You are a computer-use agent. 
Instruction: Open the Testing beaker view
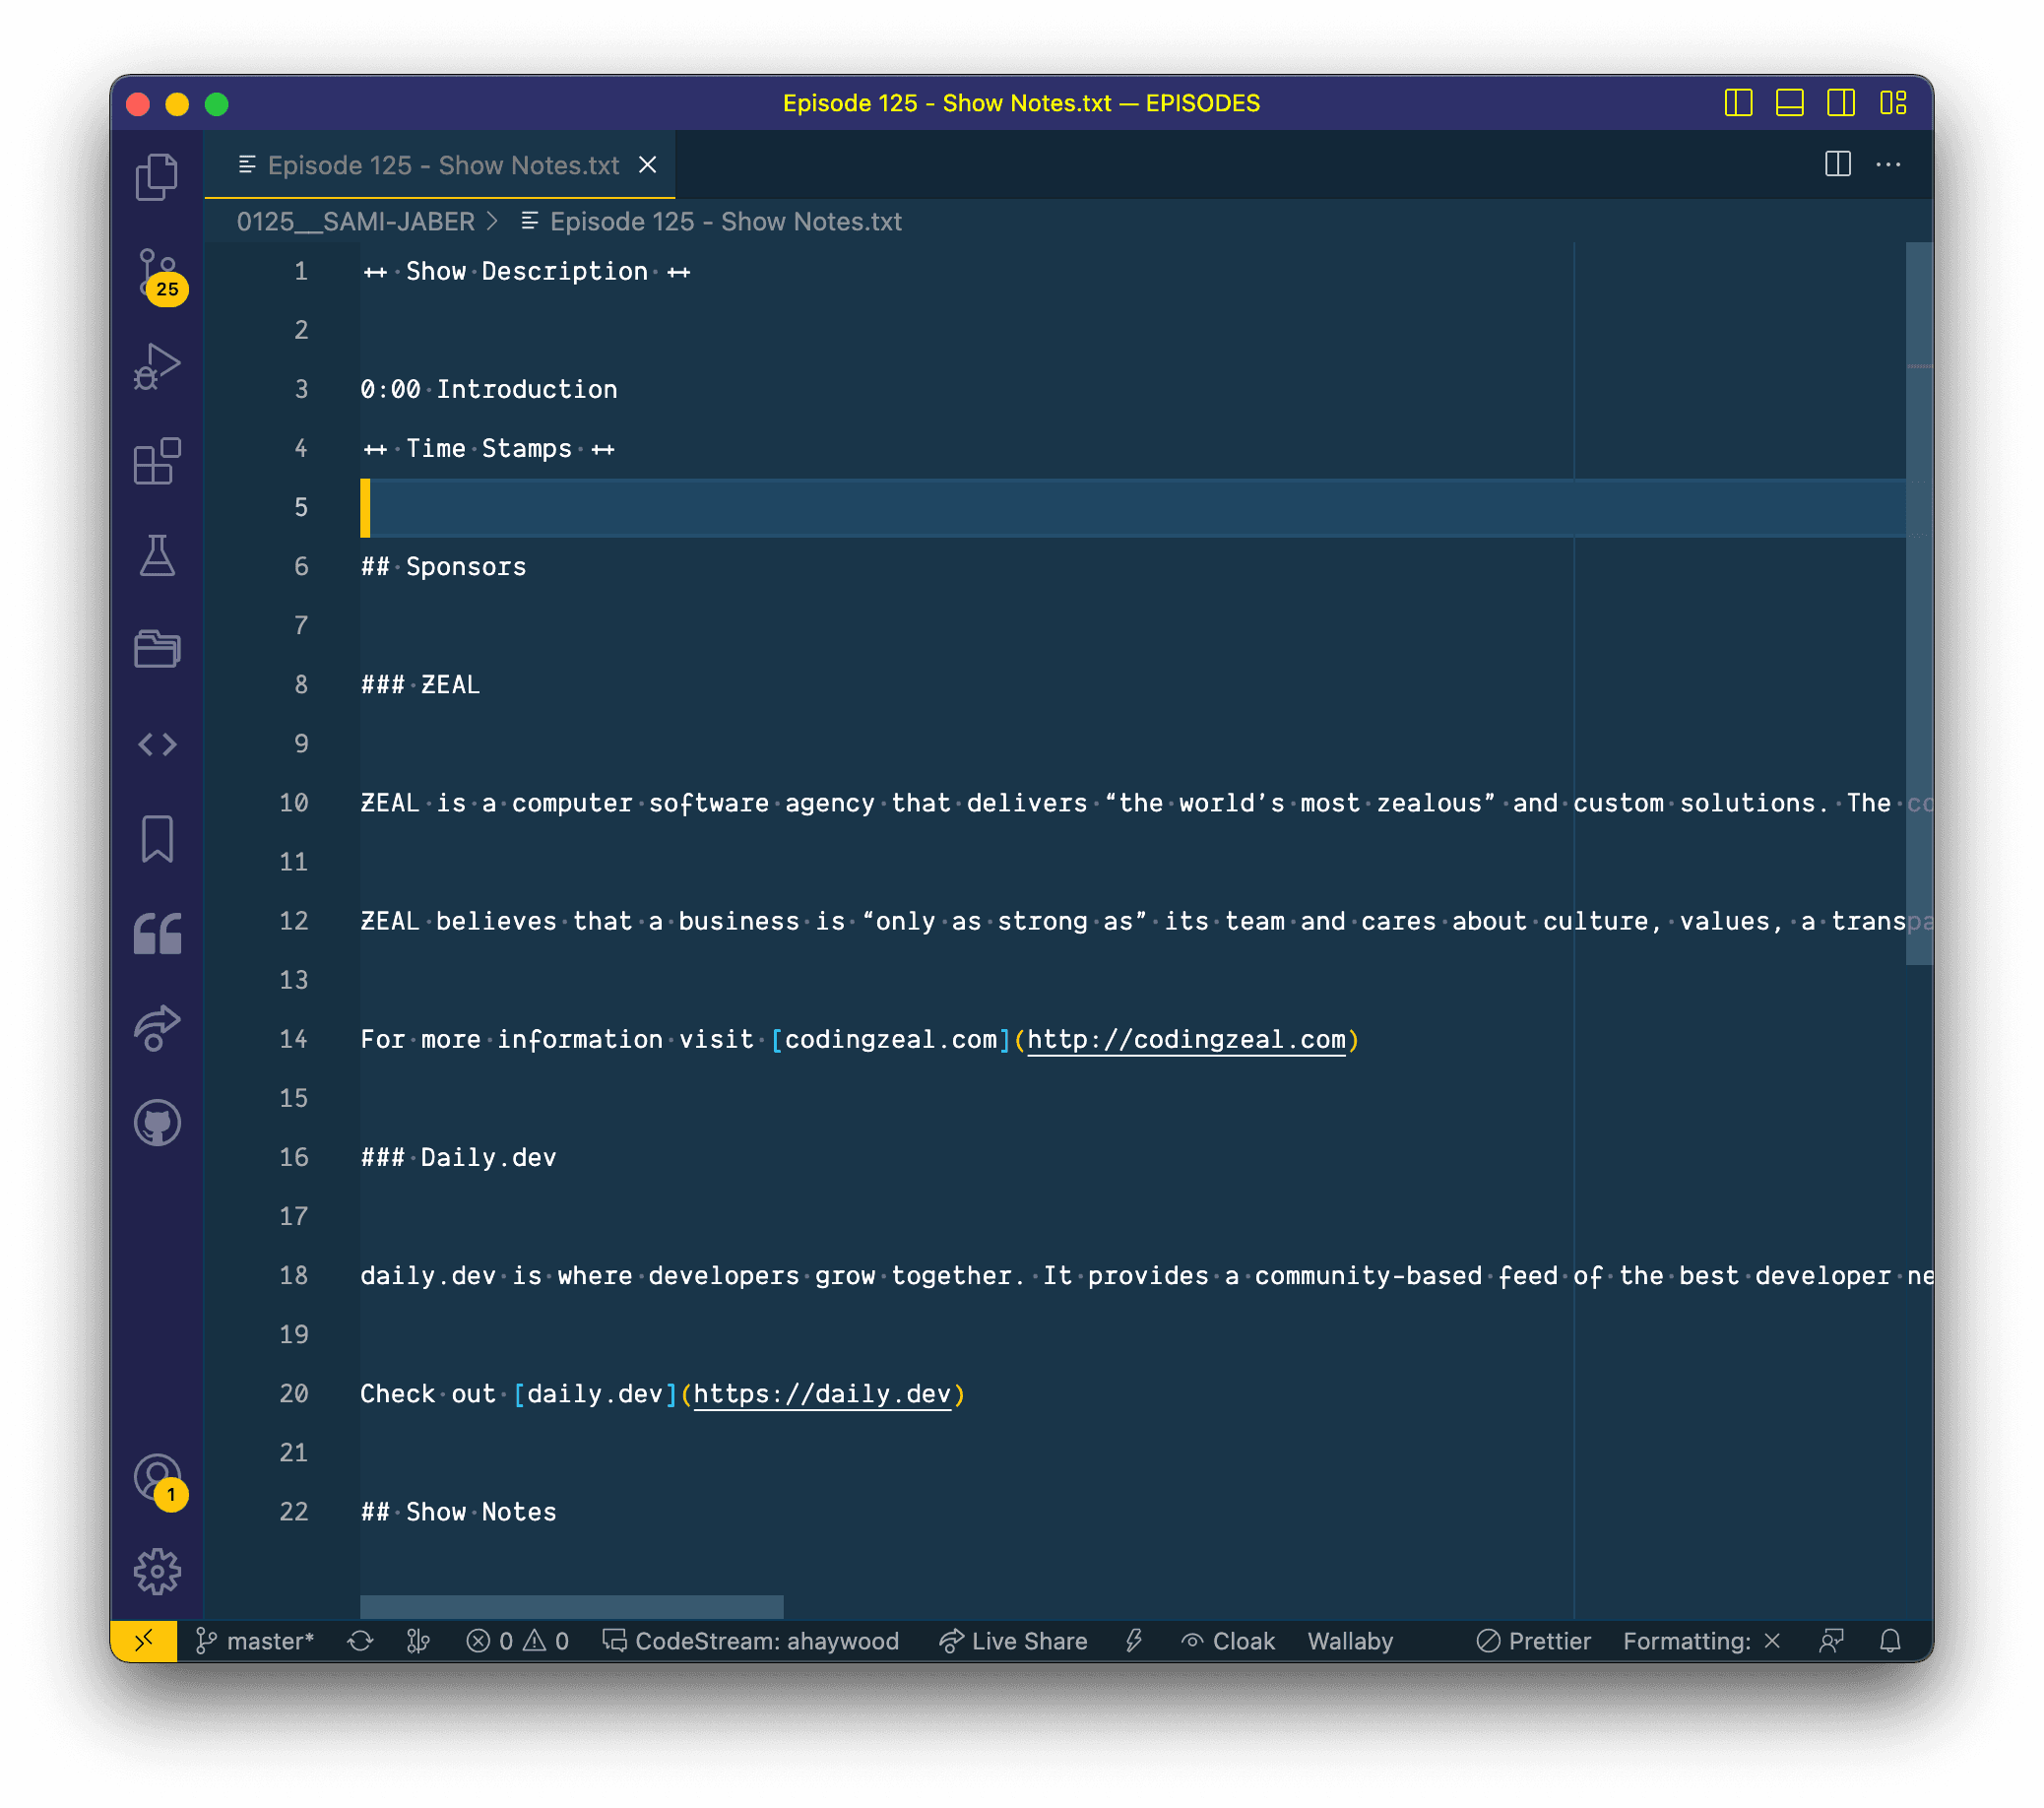pos(157,555)
